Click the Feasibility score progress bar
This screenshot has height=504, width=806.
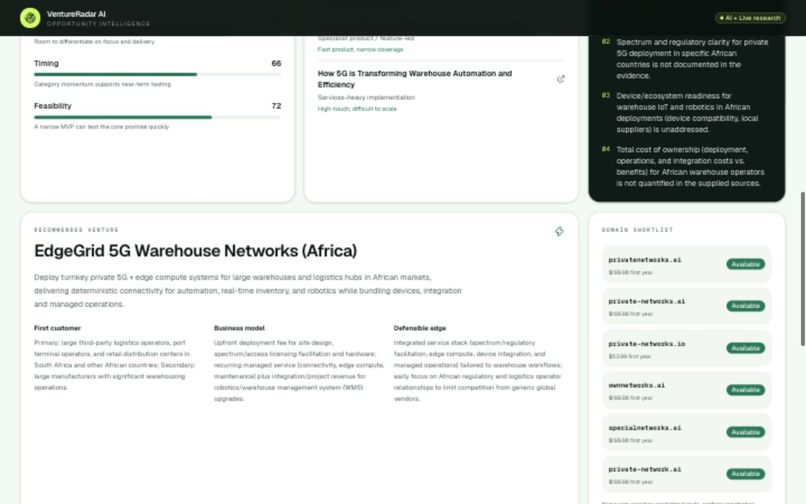pos(157,117)
